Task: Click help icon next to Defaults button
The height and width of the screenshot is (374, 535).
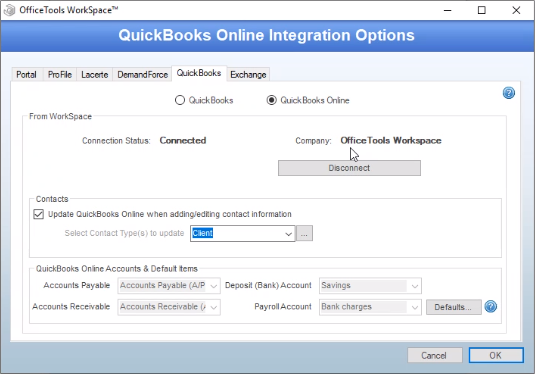Action: pos(491,306)
